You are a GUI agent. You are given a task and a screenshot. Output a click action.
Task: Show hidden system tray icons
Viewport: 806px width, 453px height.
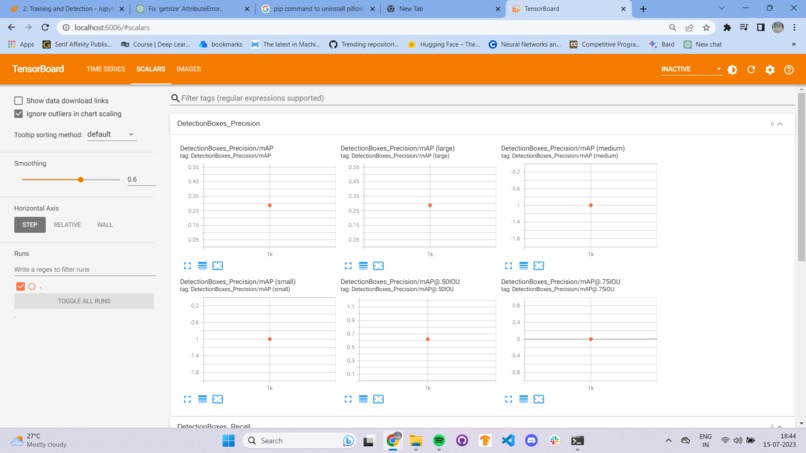[x=668, y=441]
